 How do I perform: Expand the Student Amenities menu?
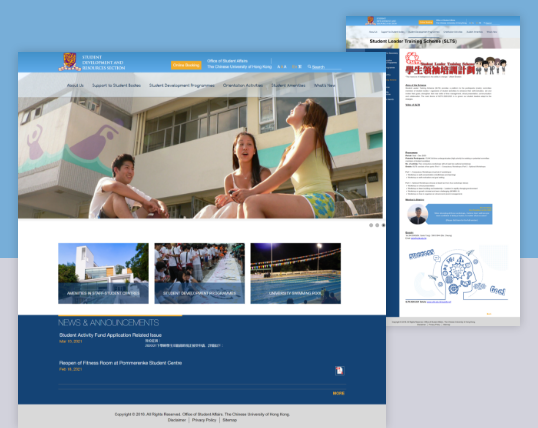[288, 85]
